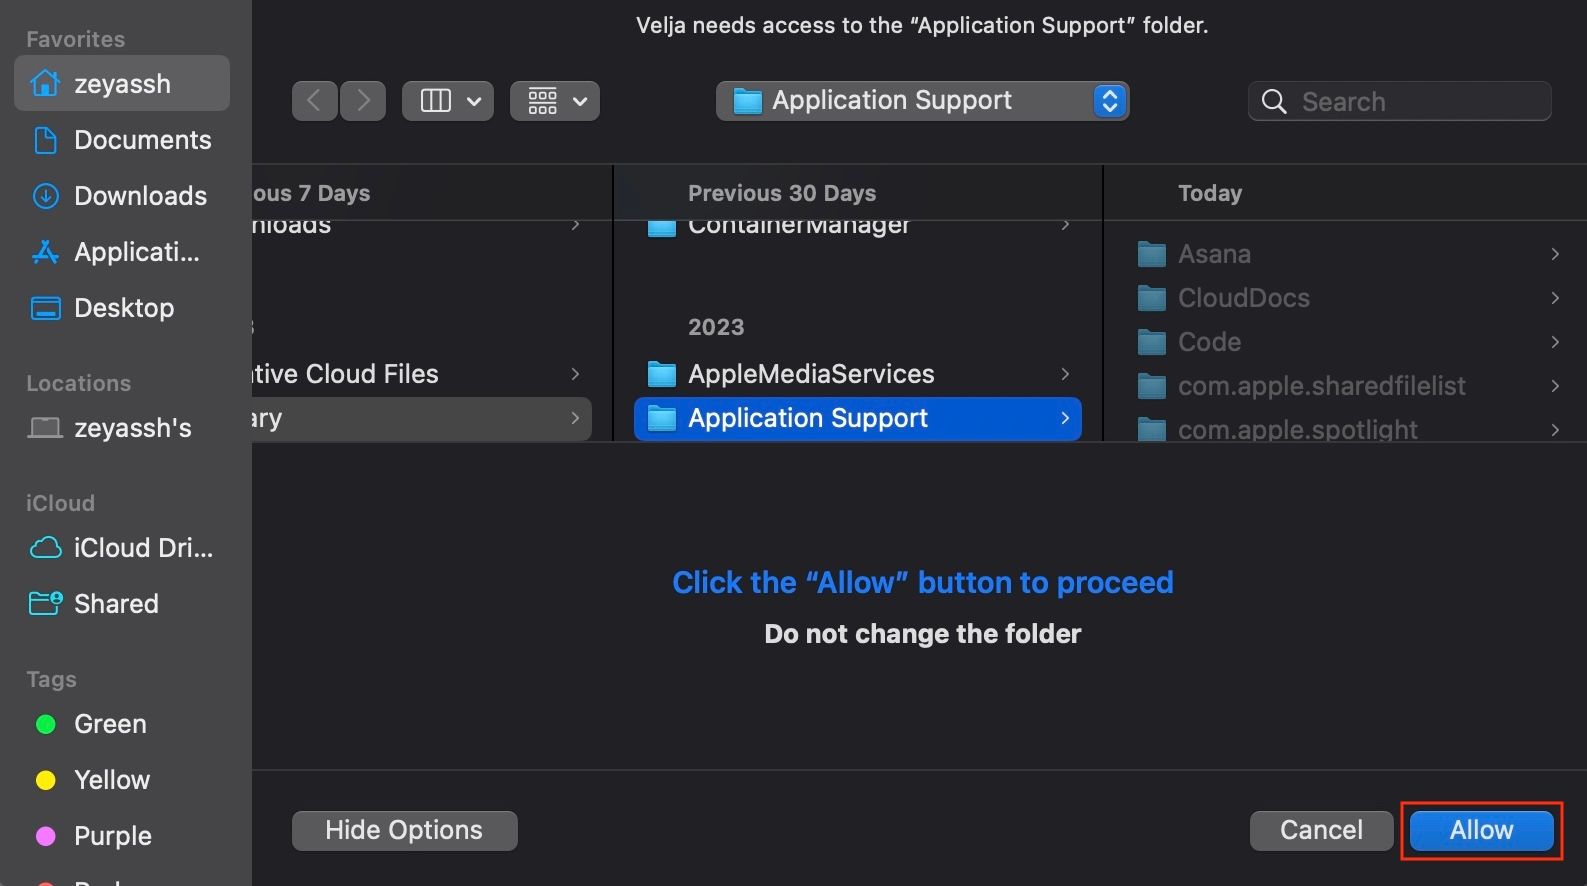
Task: Open the item grouping options dropdown
Action: [x=555, y=101]
